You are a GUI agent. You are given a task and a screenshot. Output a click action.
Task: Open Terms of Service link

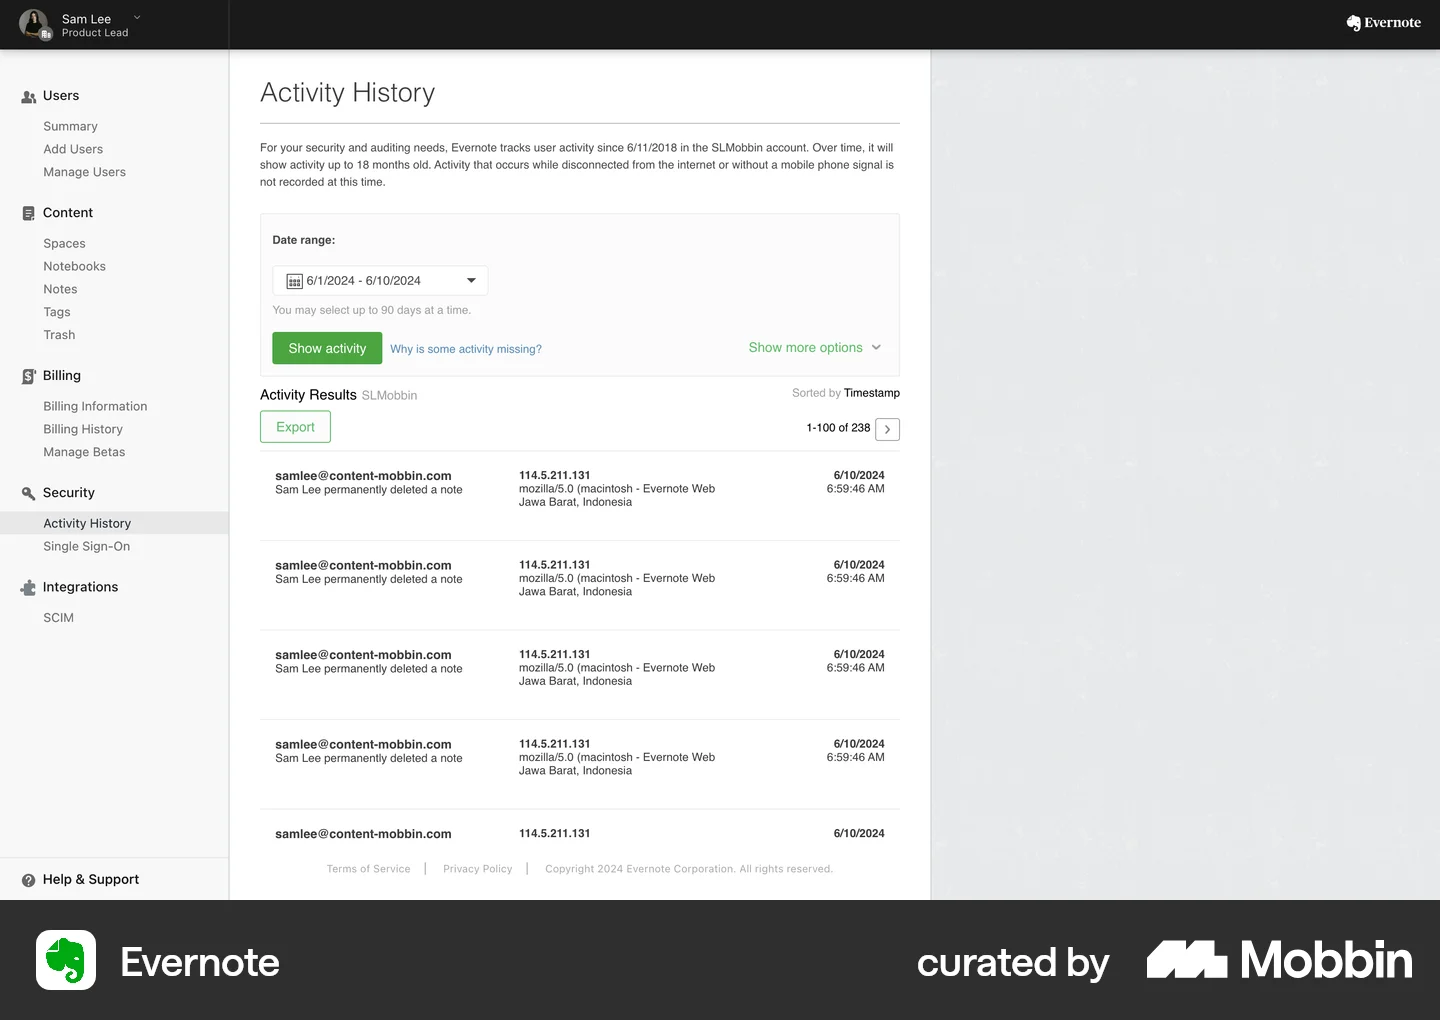369,869
